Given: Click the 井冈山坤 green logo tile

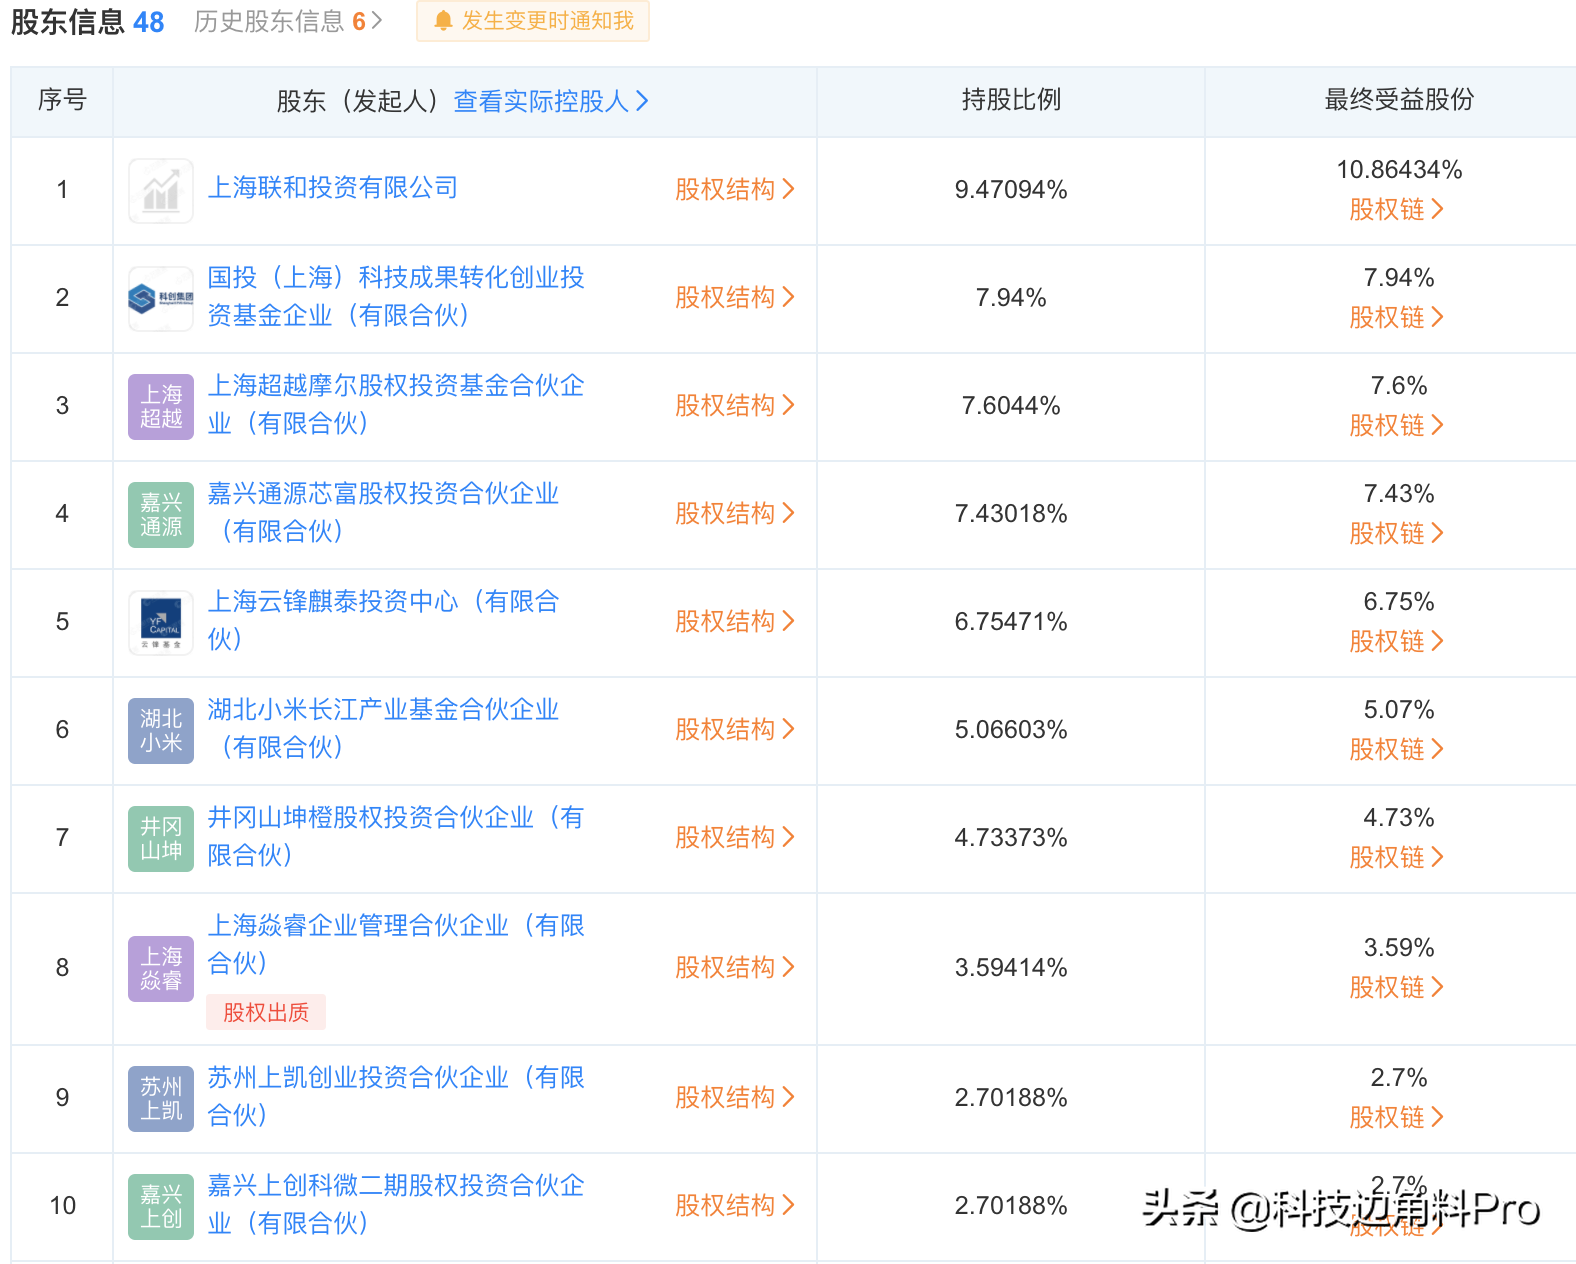Looking at the screenshot, I should [x=161, y=838].
